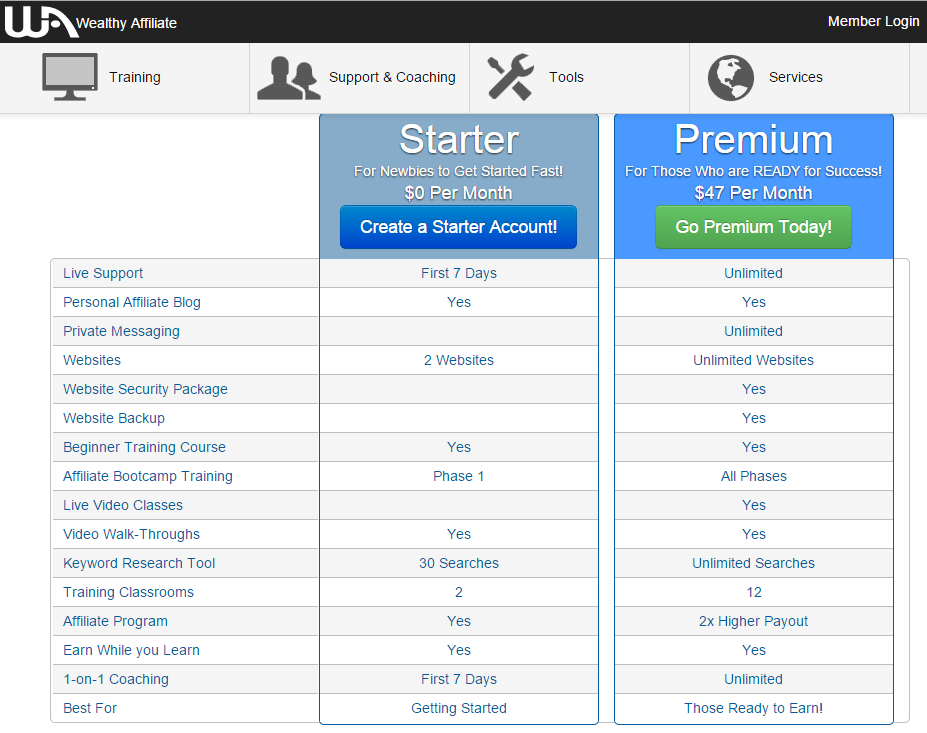
Task: Click Go Premium Today button
Action: (753, 227)
